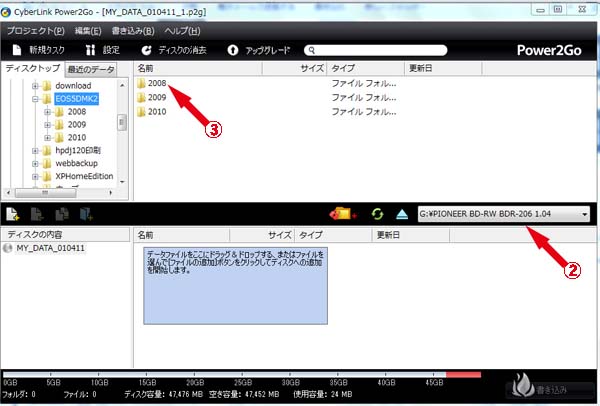Open the Edit (編集) menu
The height and width of the screenshot is (406, 600).
click(x=88, y=31)
